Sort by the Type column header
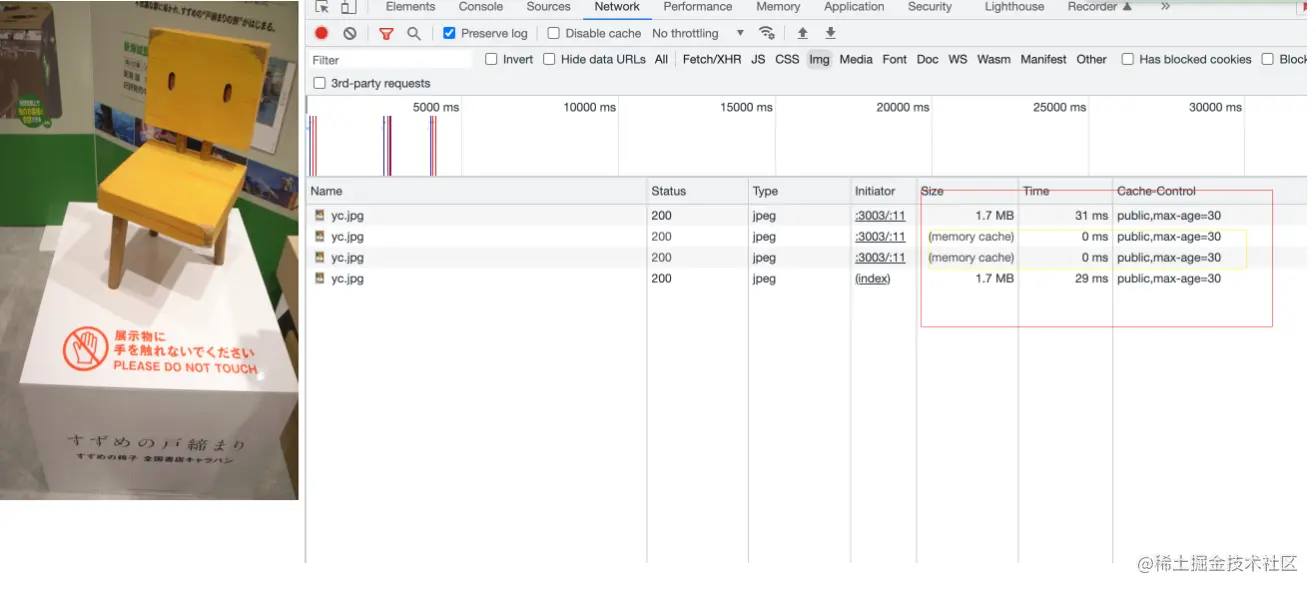 799,191
